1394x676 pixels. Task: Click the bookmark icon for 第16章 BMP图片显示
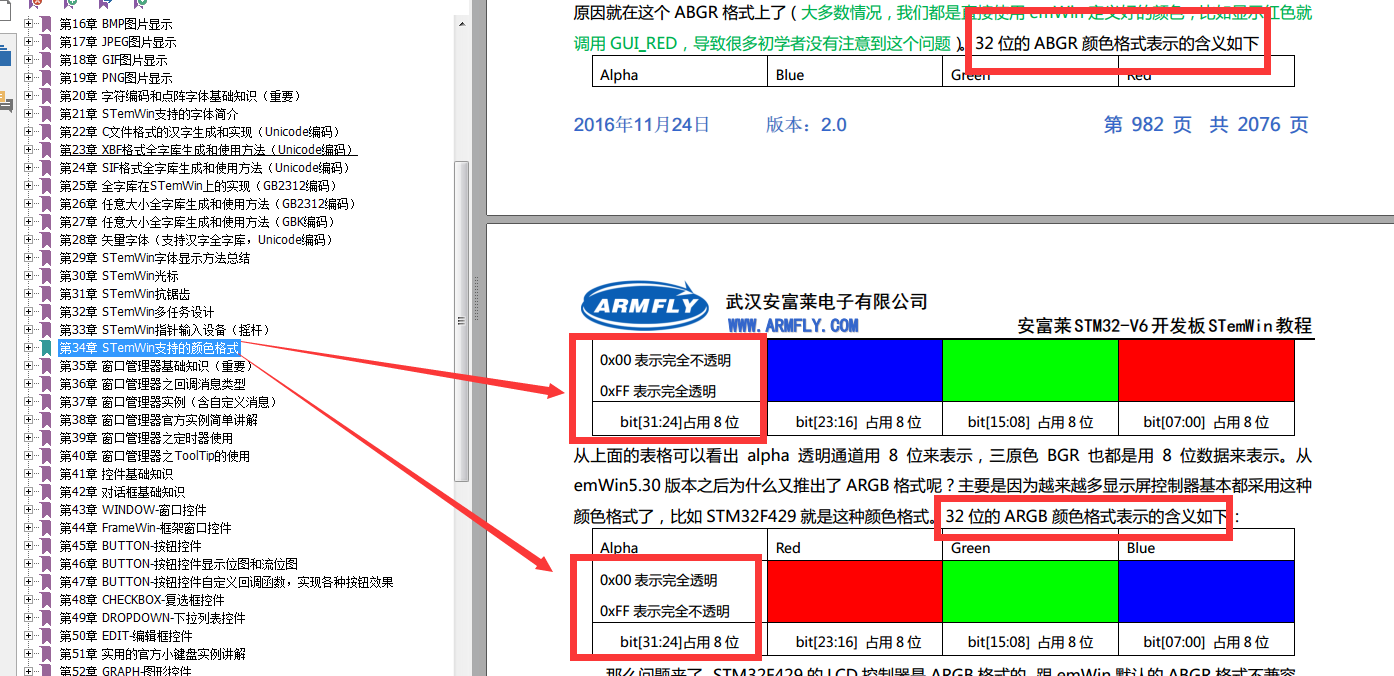pos(45,24)
